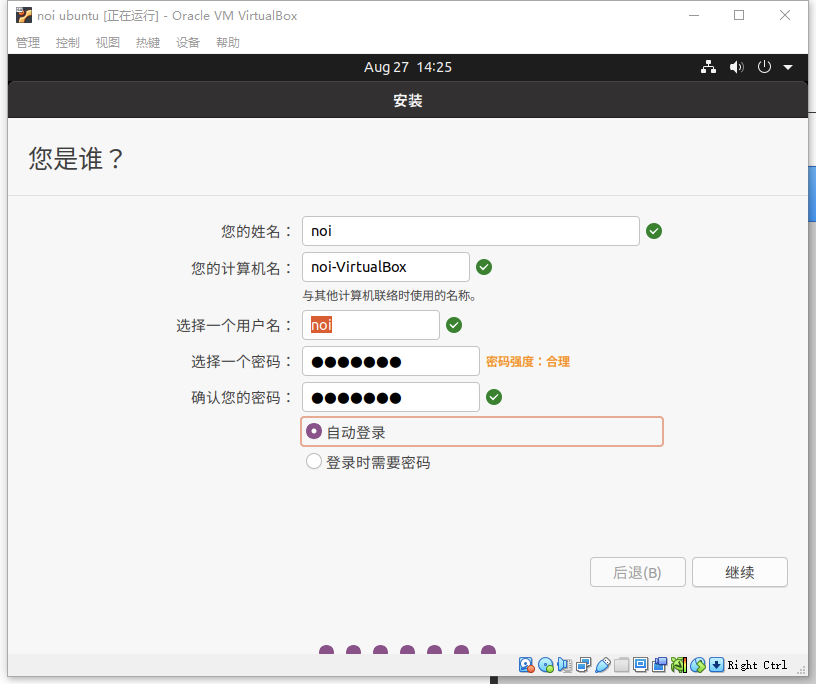Open the 帮助 menu
Screen dimensions: 816x684
tap(228, 43)
